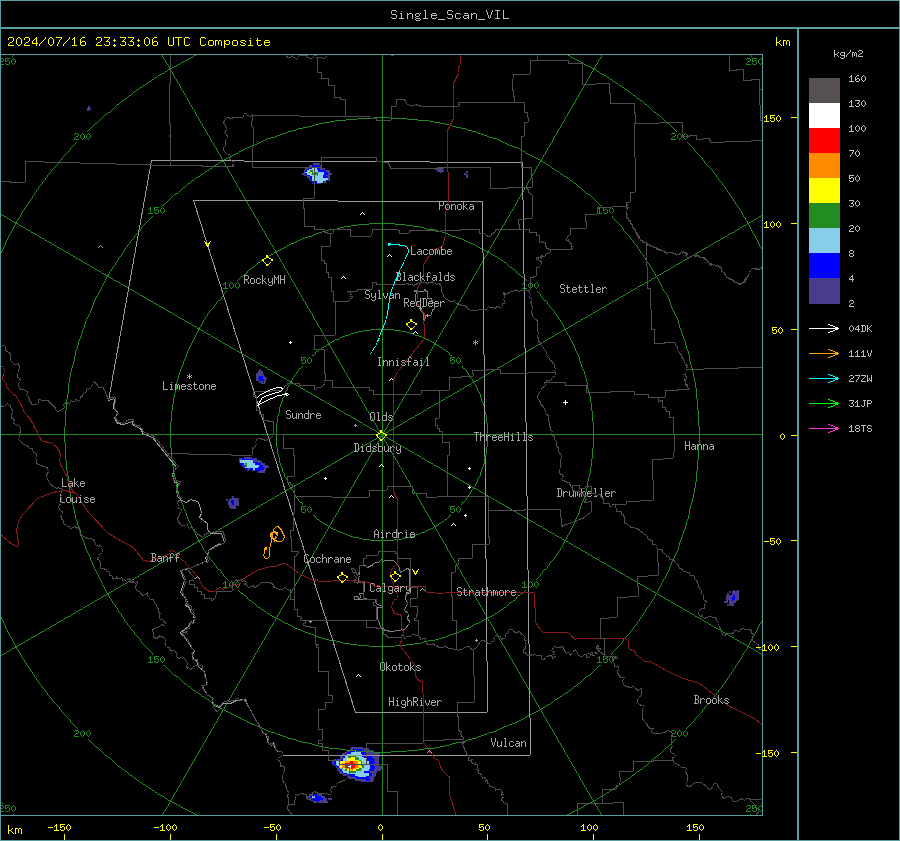Click the purple 2-4 legend swatch
This screenshot has width=900, height=841.
coord(824,290)
